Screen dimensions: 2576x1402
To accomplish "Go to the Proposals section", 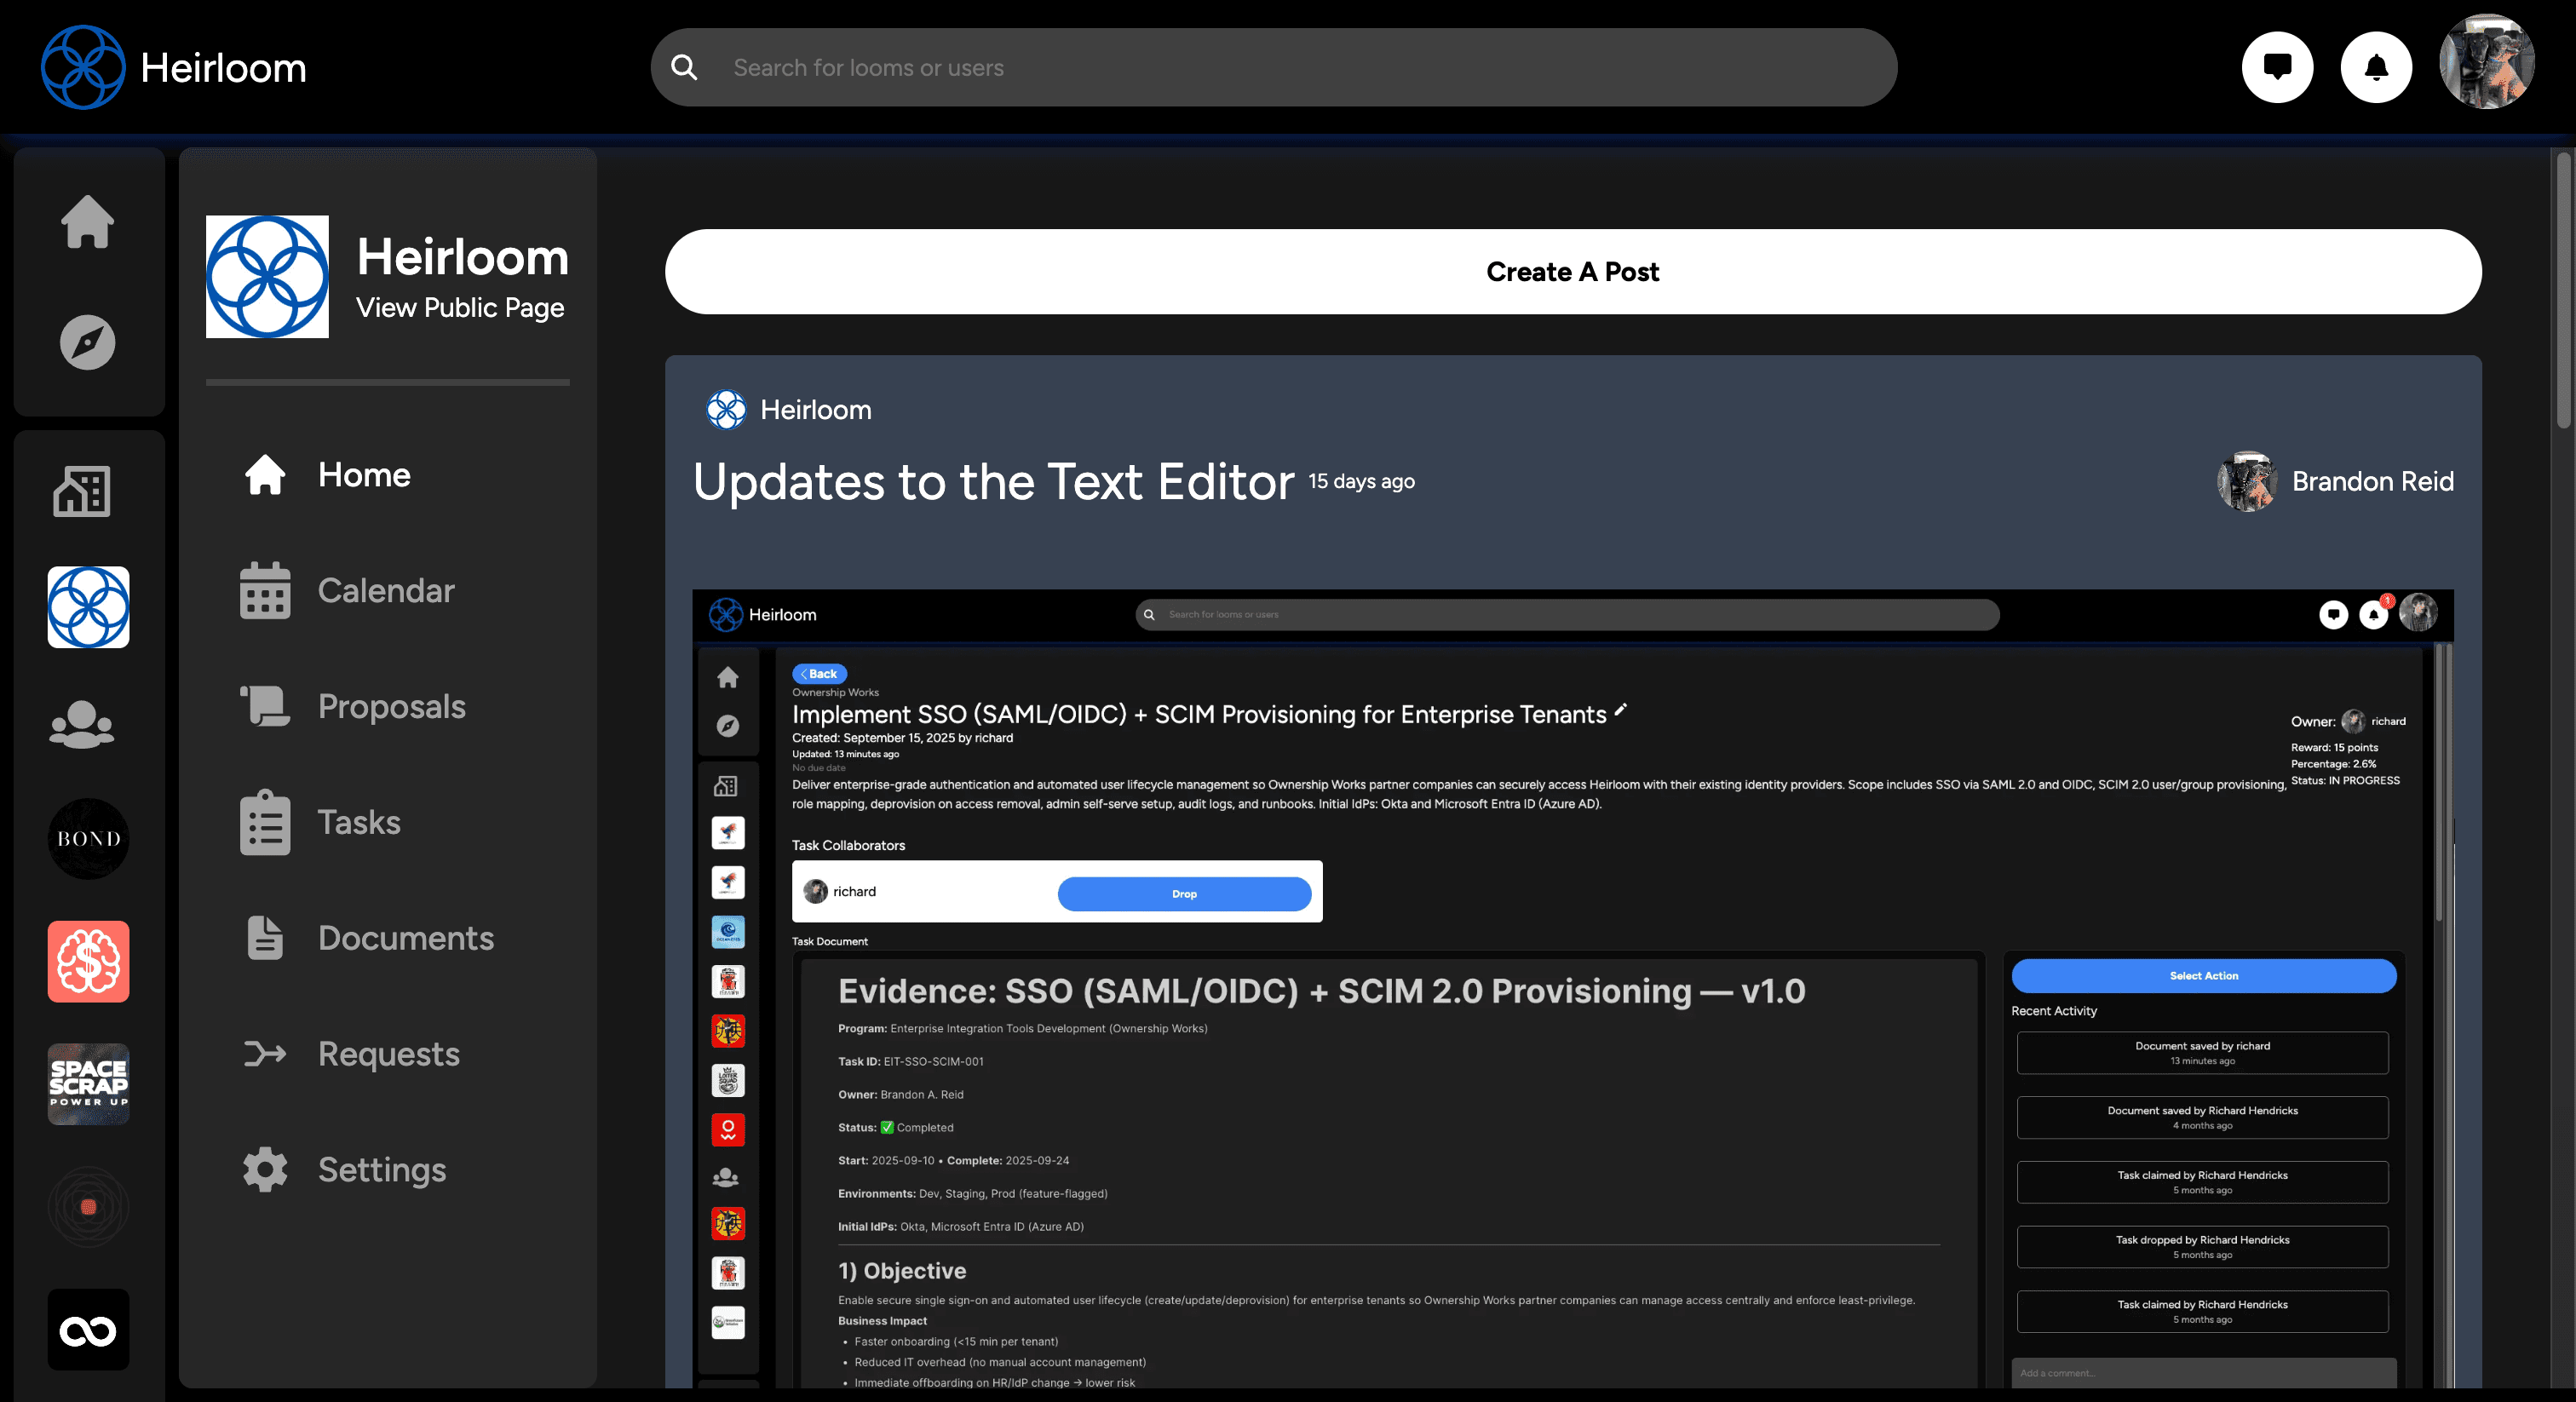I will (x=391, y=707).
